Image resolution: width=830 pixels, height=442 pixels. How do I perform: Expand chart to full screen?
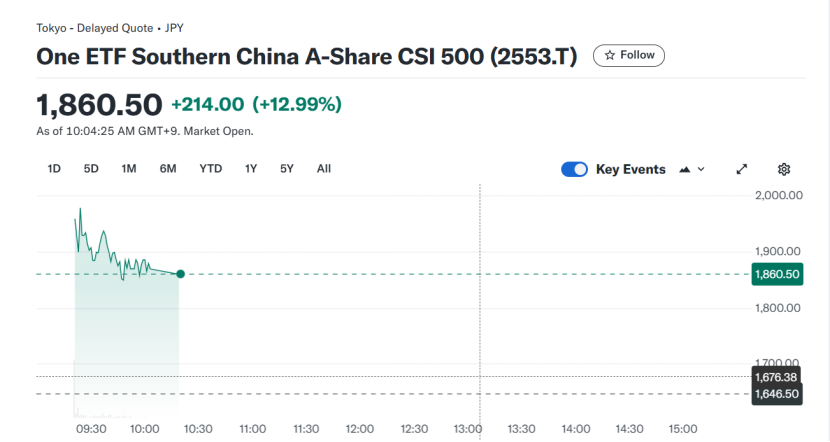(742, 169)
